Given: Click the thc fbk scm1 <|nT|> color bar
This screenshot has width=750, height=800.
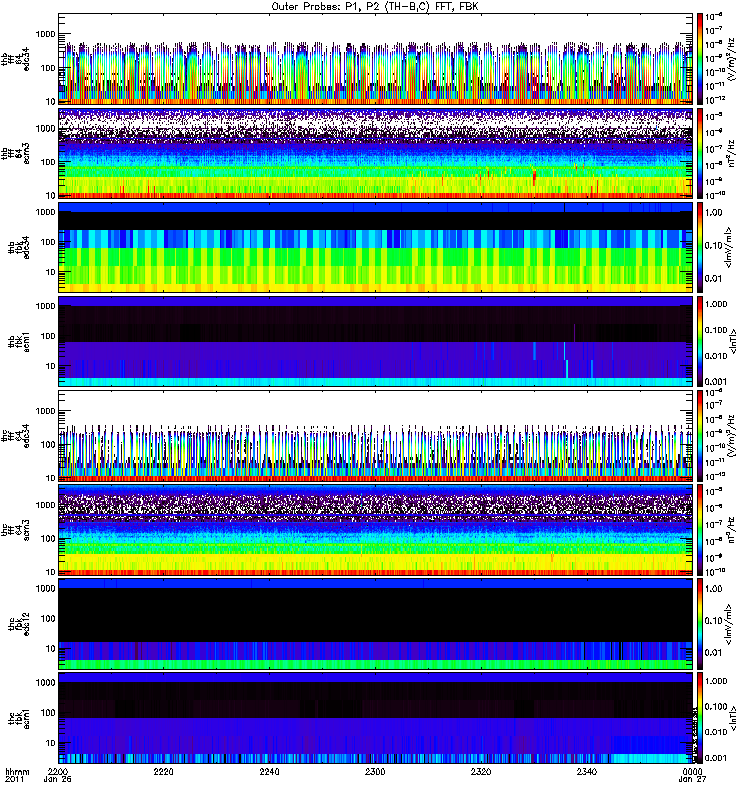Looking at the screenshot, I should pyautogui.click(x=699, y=718).
